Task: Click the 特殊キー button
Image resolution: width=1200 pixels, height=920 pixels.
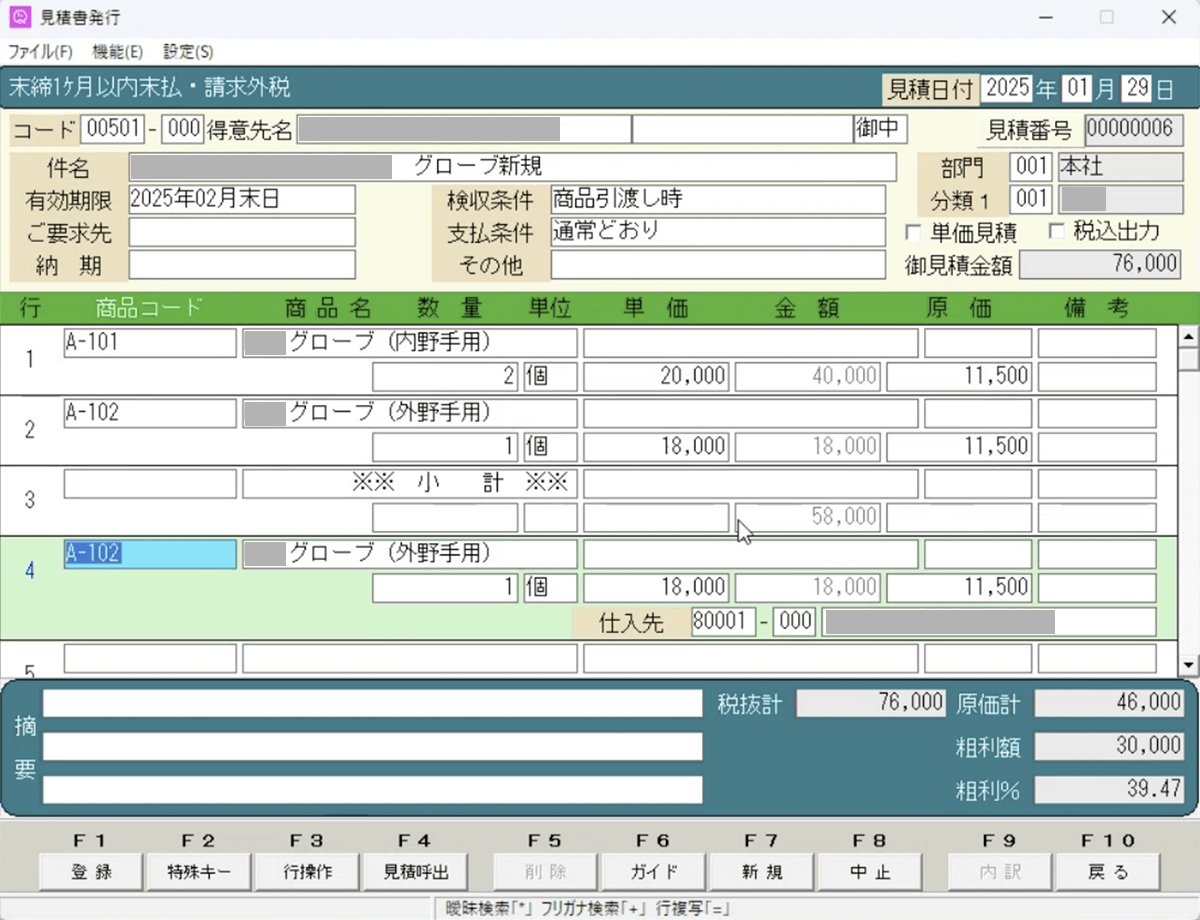Action: (x=198, y=872)
